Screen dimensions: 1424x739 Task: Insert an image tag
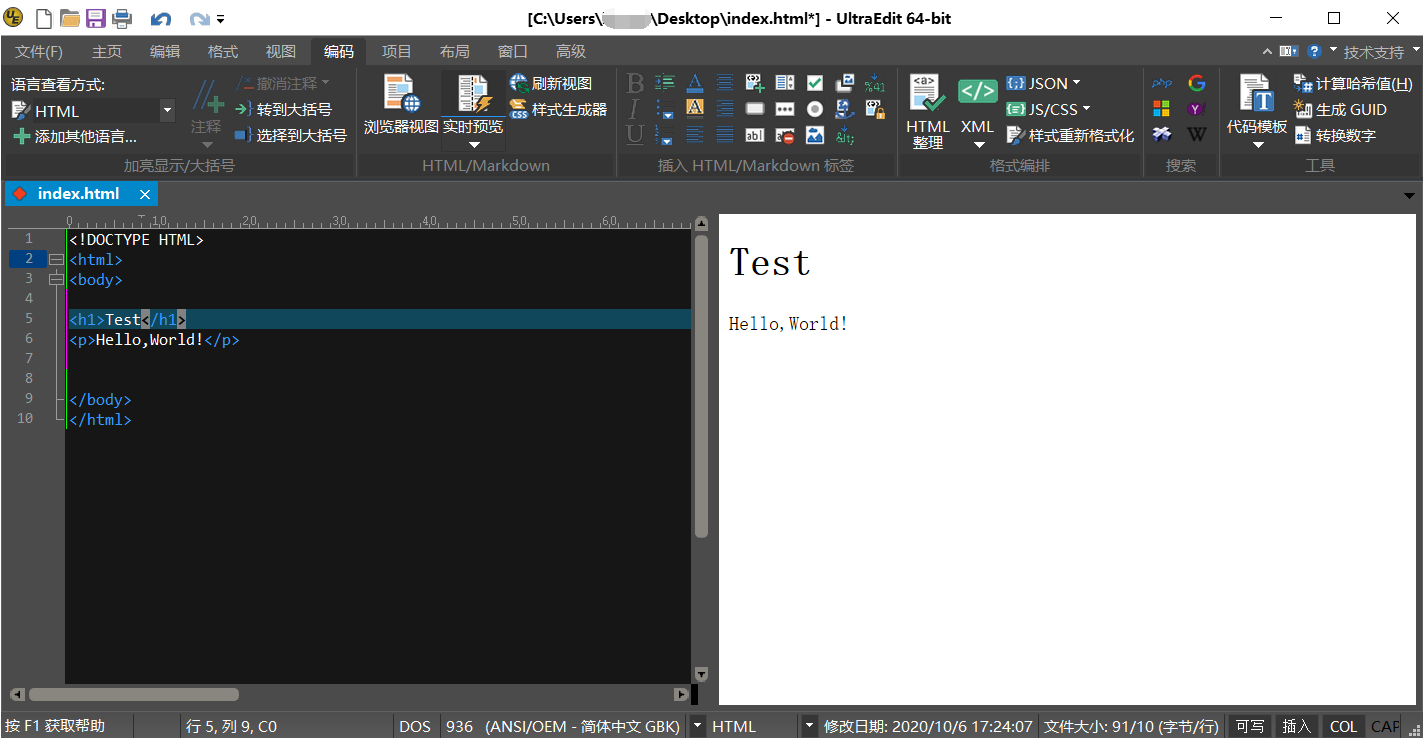pyautogui.click(x=815, y=134)
